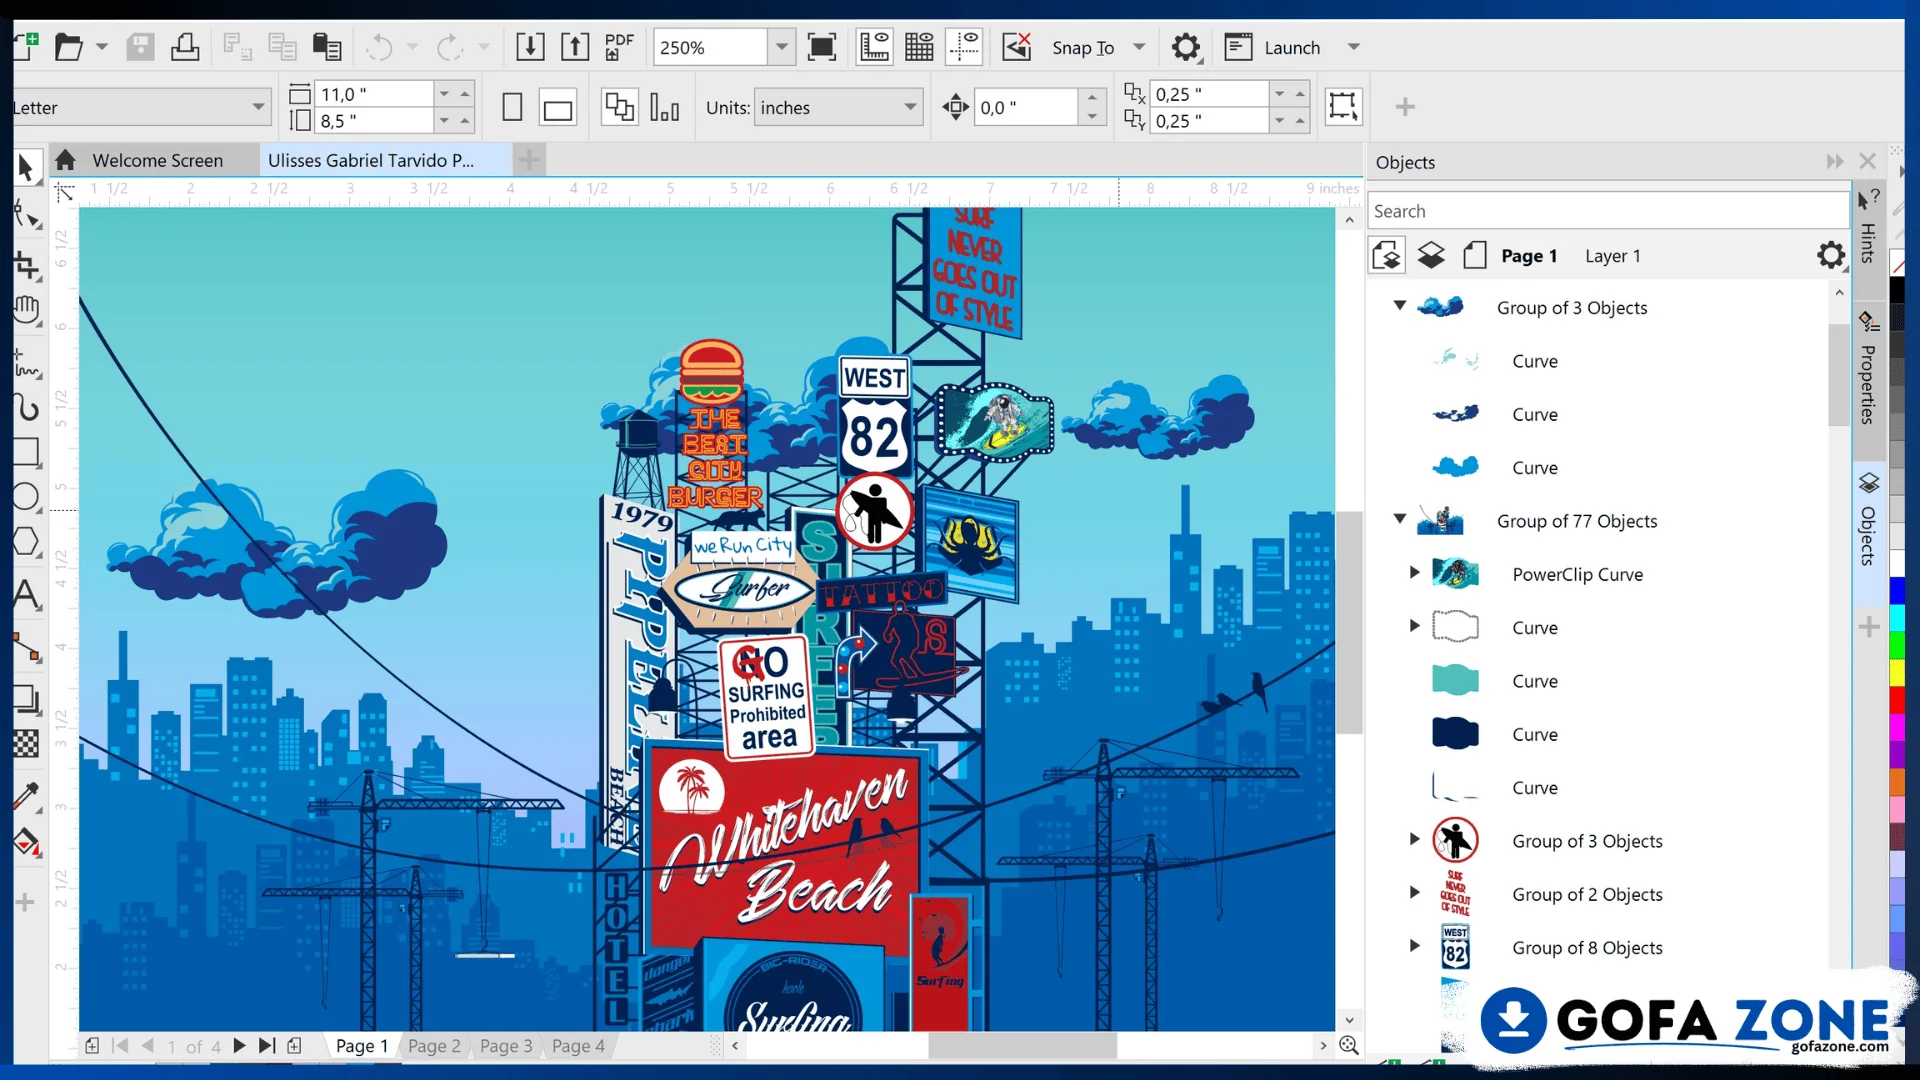The height and width of the screenshot is (1080, 1920).
Task: Click the Publish to PDF icon
Action: [x=619, y=47]
